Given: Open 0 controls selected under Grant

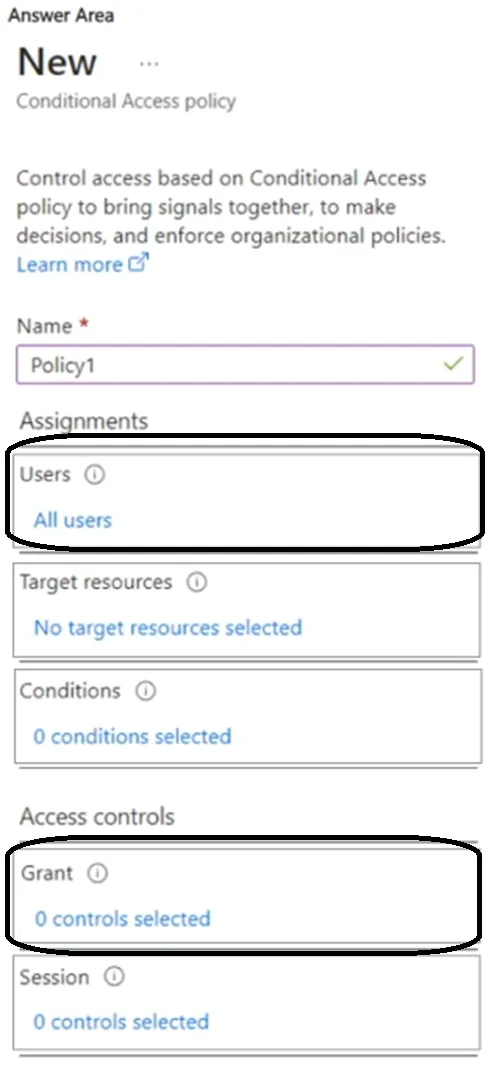Looking at the screenshot, I should point(122,918).
